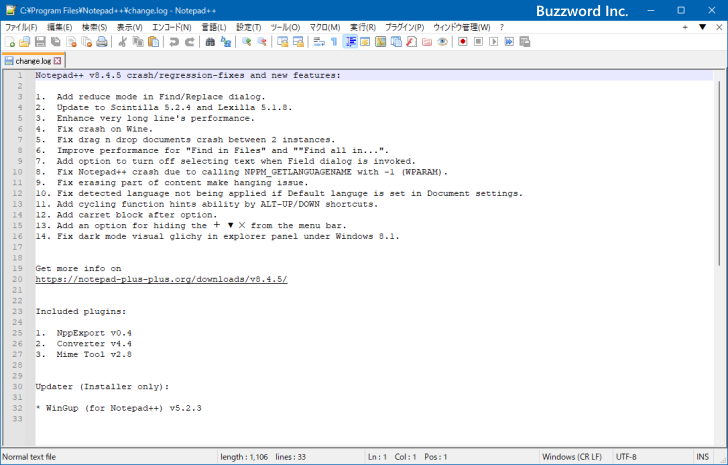Select the change.log tab
Screen dimensions: 728x465
(x=32, y=61)
